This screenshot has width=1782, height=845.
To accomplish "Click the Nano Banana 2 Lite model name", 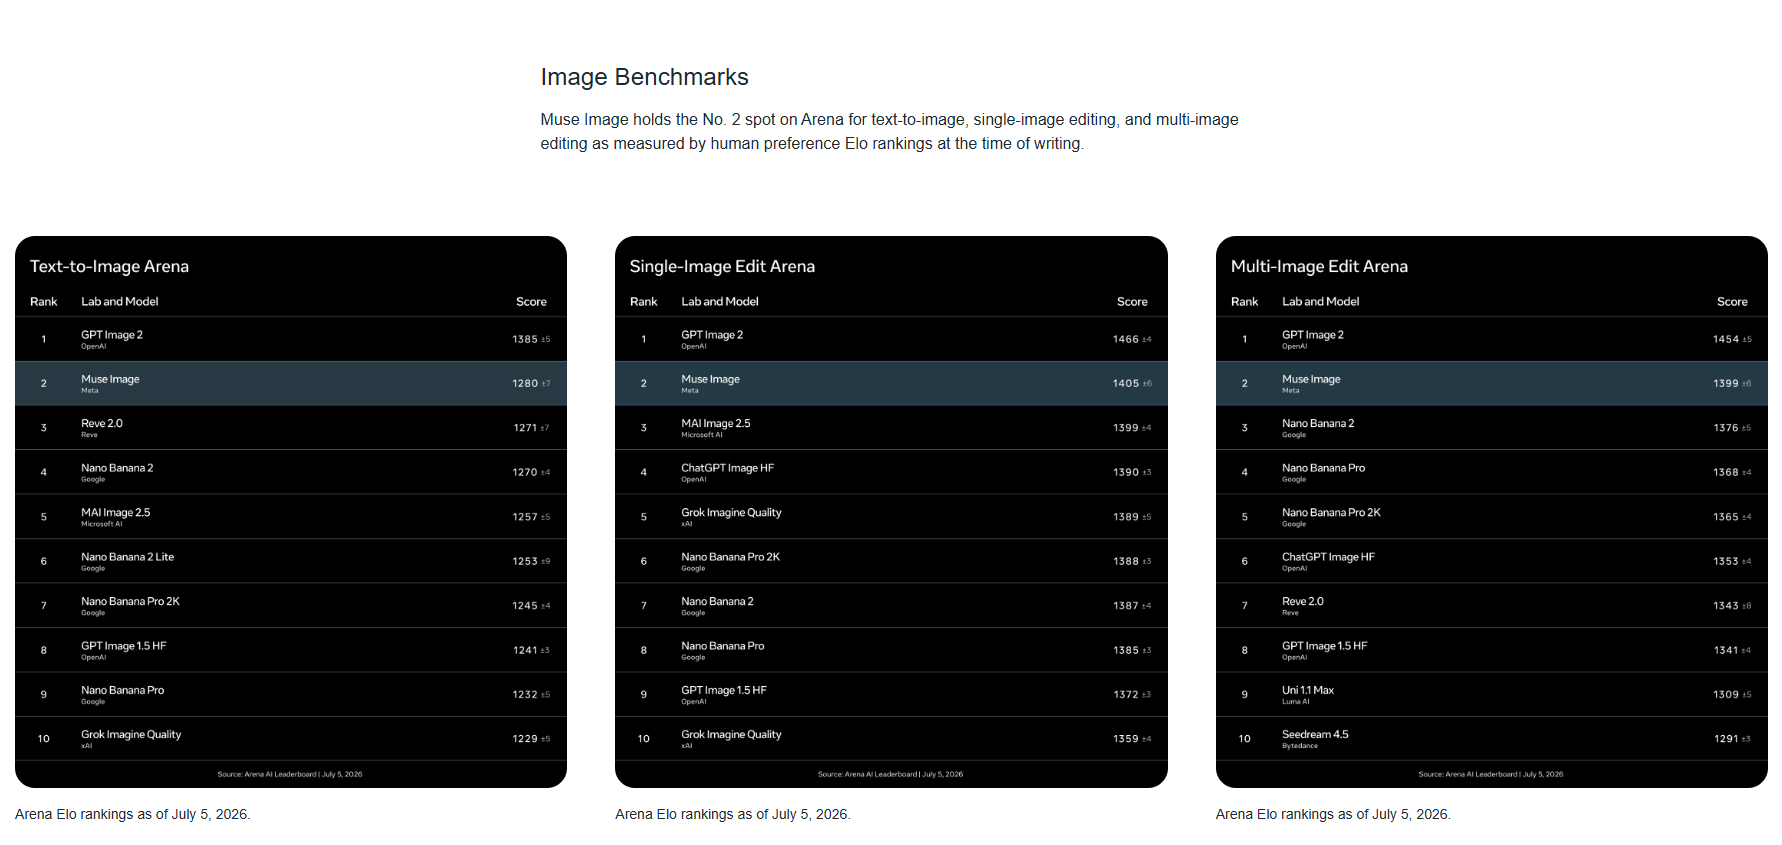I will pyautogui.click(x=127, y=557).
